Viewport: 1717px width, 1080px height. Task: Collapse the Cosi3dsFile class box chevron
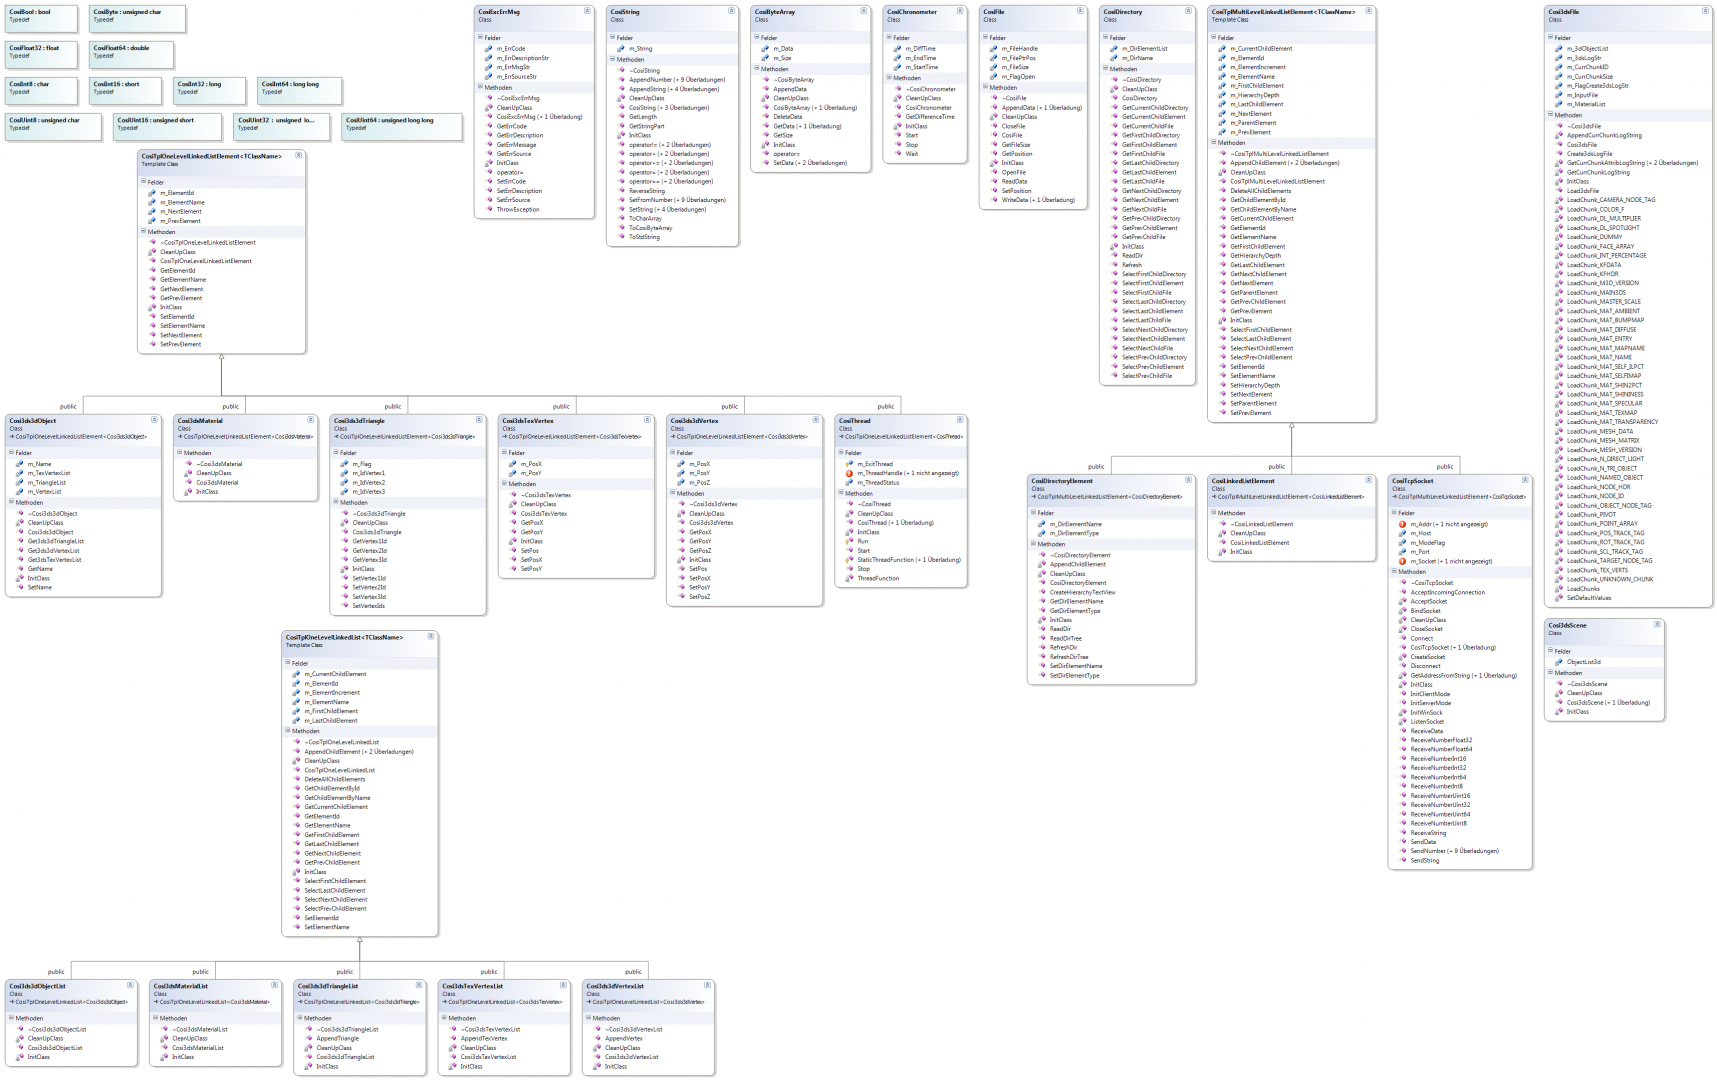click(x=1705, y=11)
